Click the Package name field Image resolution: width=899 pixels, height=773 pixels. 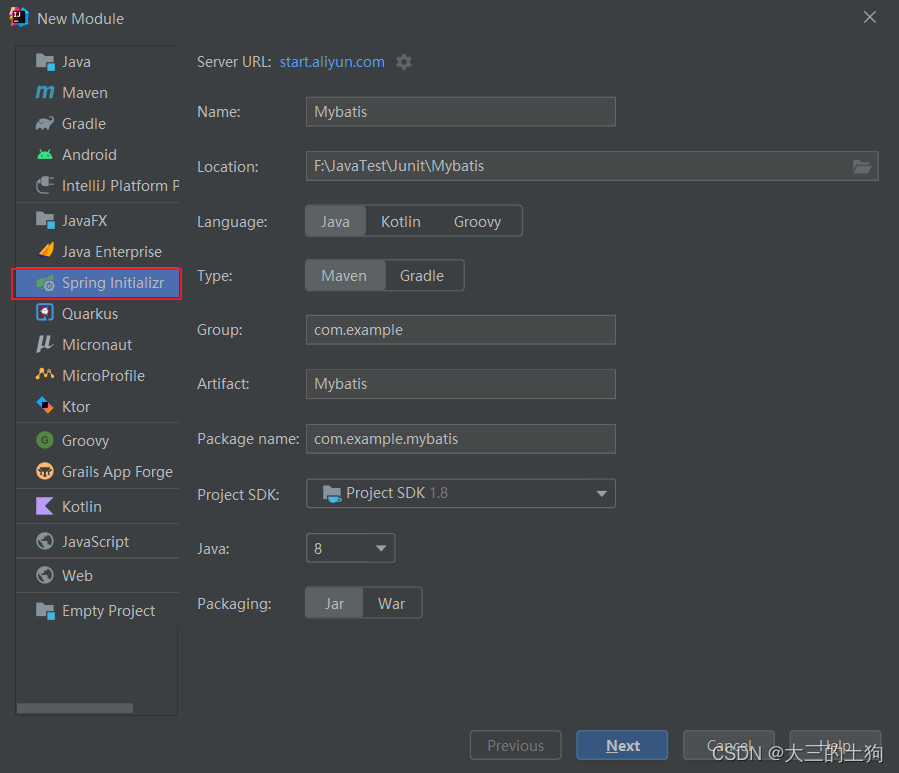pos(461,439)
